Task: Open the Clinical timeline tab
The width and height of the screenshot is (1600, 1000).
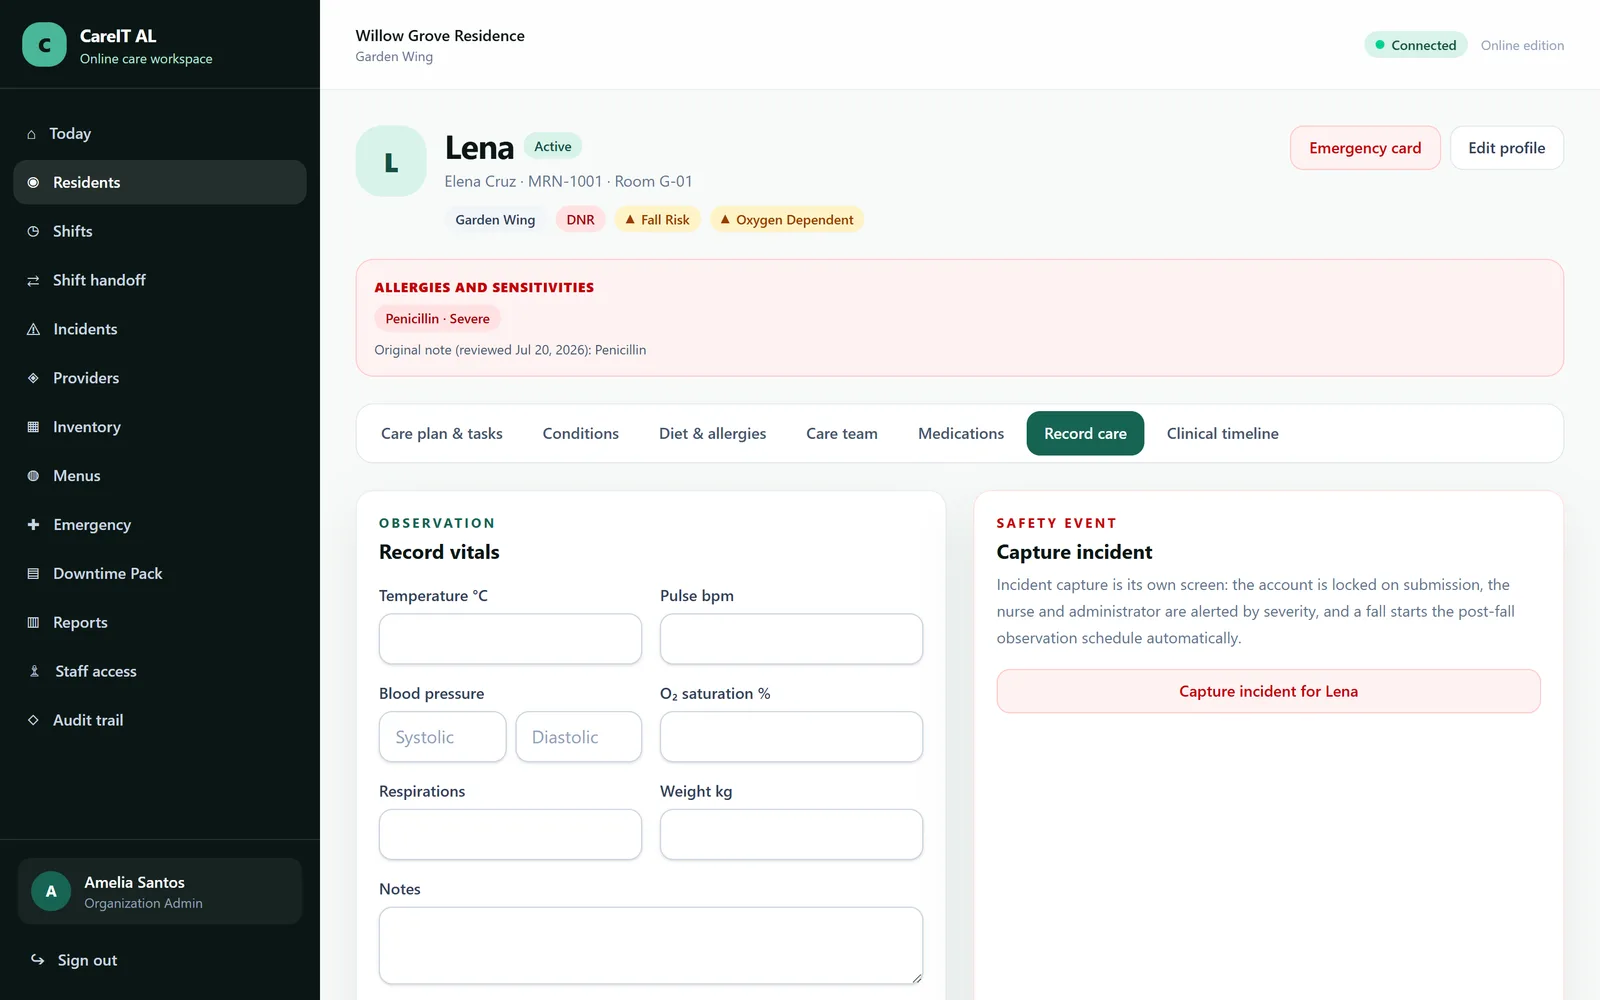Action: (x=1222, y=433)
